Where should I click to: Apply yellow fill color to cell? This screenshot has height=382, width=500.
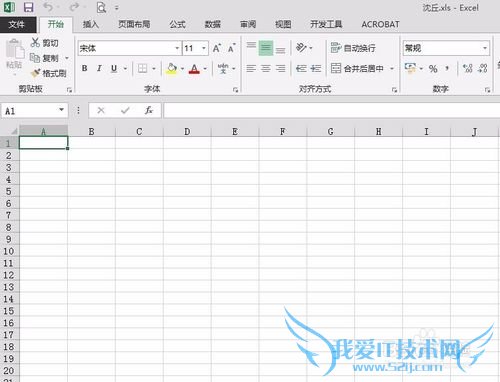pos(172,69)
